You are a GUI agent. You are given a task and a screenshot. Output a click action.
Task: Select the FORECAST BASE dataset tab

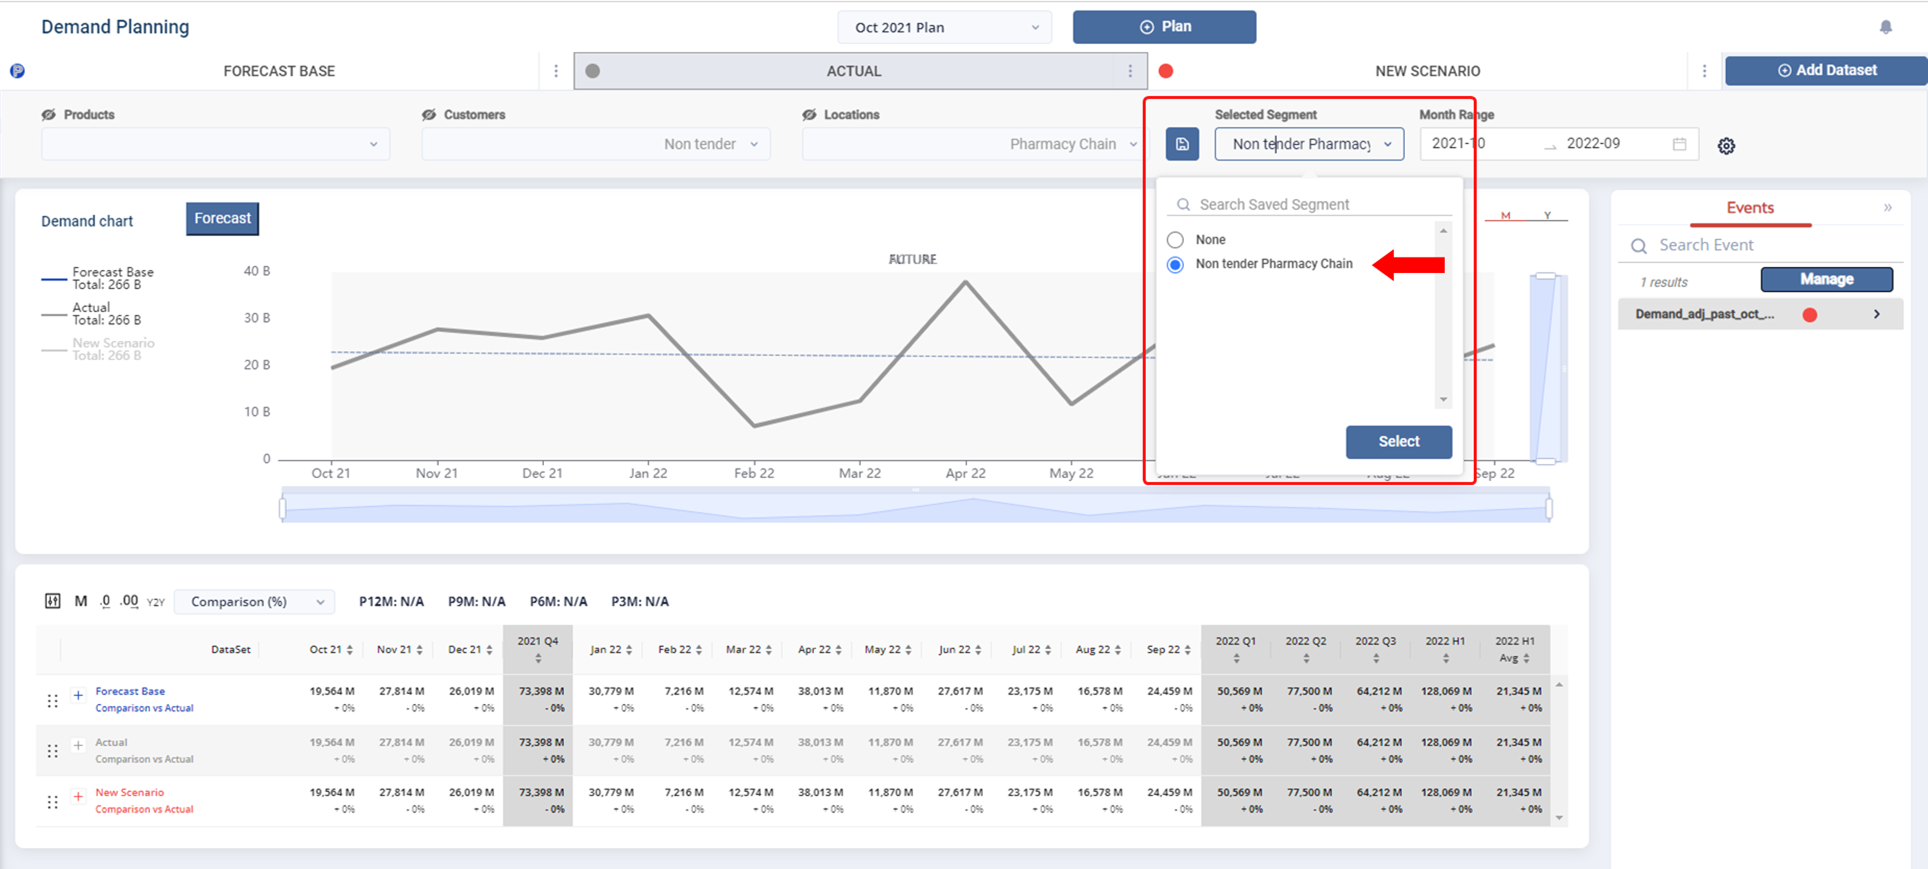point(279,71)
